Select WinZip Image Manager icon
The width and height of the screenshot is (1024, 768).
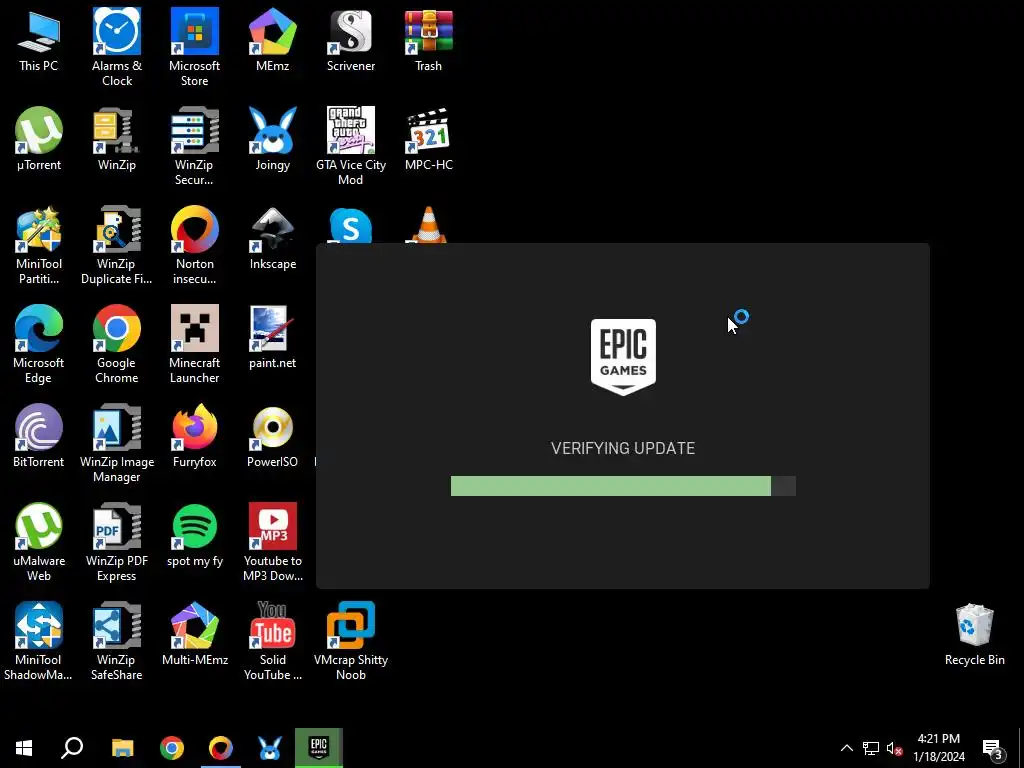tap(117, 443)
